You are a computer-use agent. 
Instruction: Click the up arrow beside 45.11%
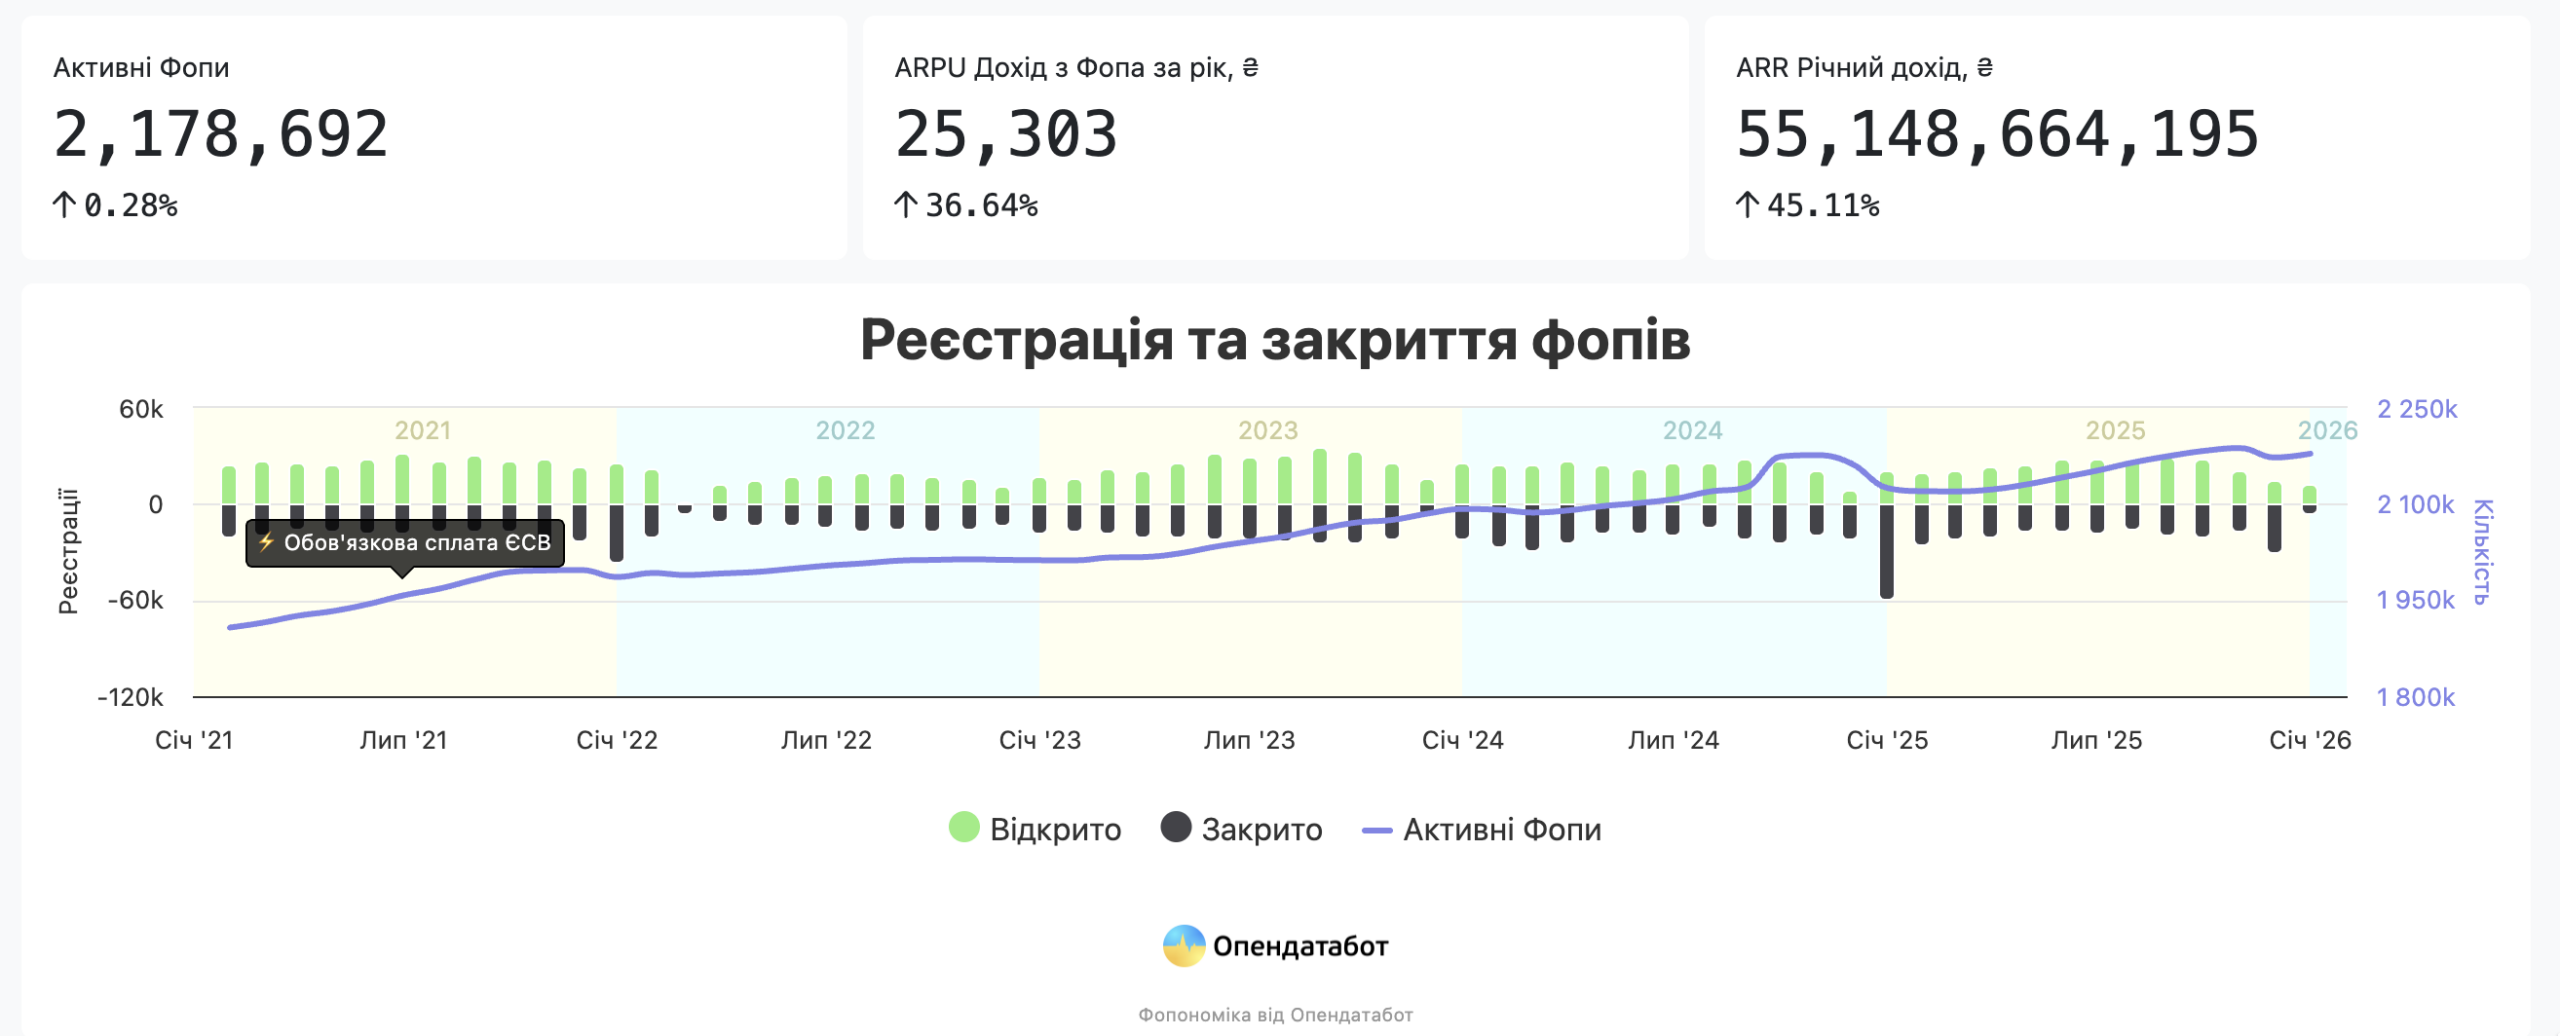click(x=1747, y=205)
